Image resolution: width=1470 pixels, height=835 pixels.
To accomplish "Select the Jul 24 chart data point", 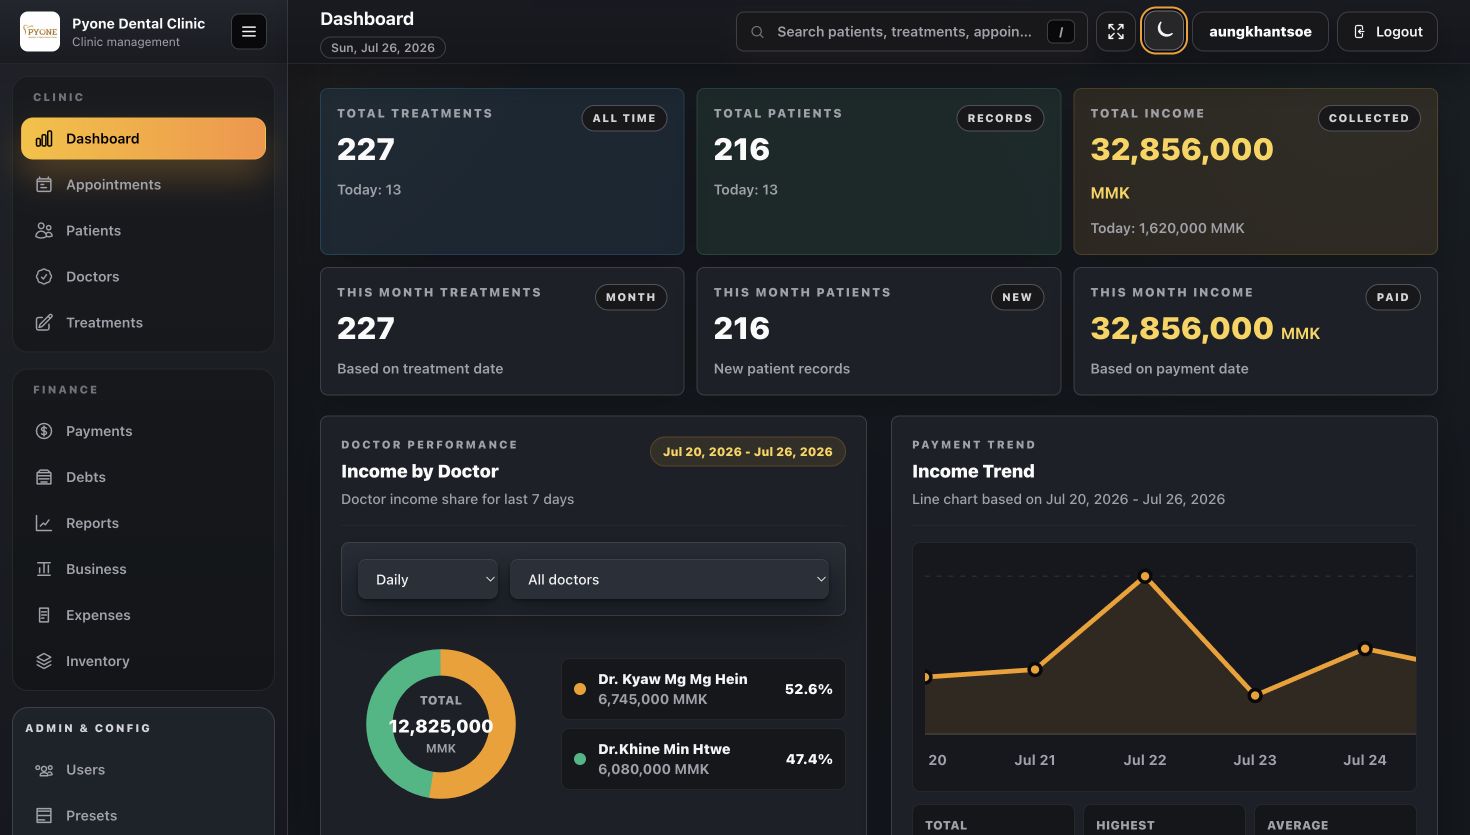I will [1365, 649].
